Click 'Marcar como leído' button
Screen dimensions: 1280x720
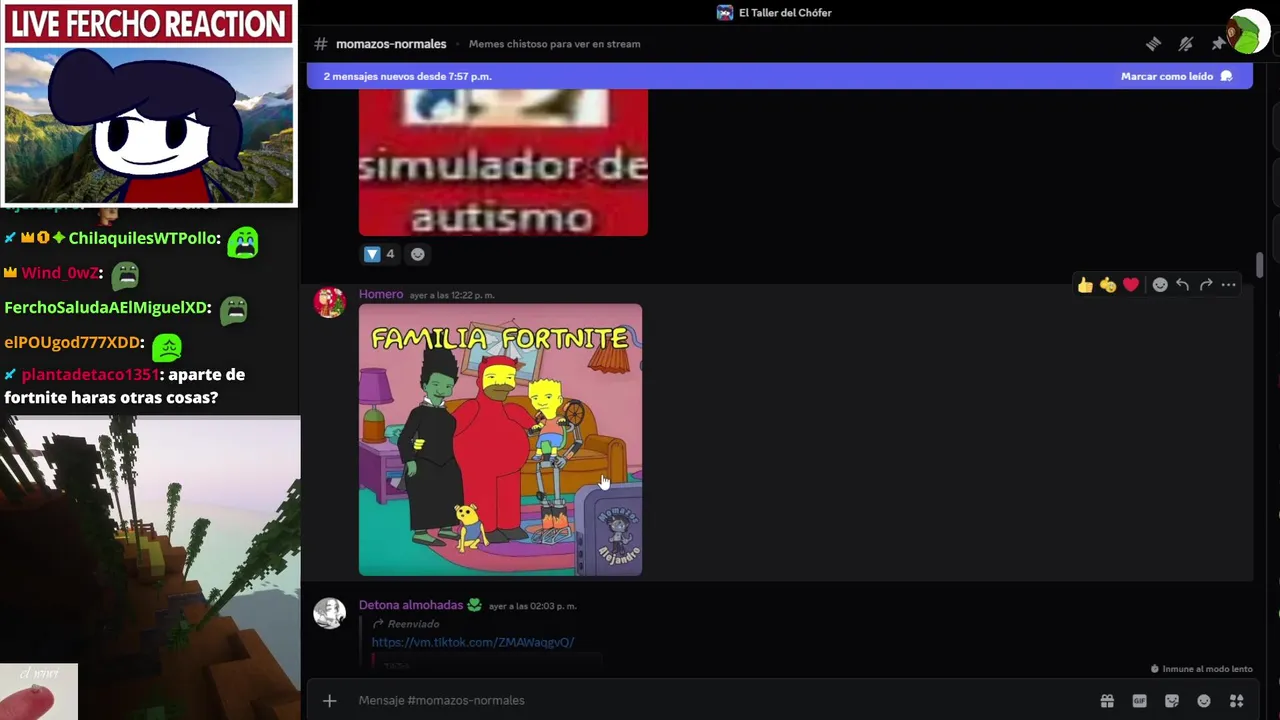pyautogui.click(x=1176, y=76)
